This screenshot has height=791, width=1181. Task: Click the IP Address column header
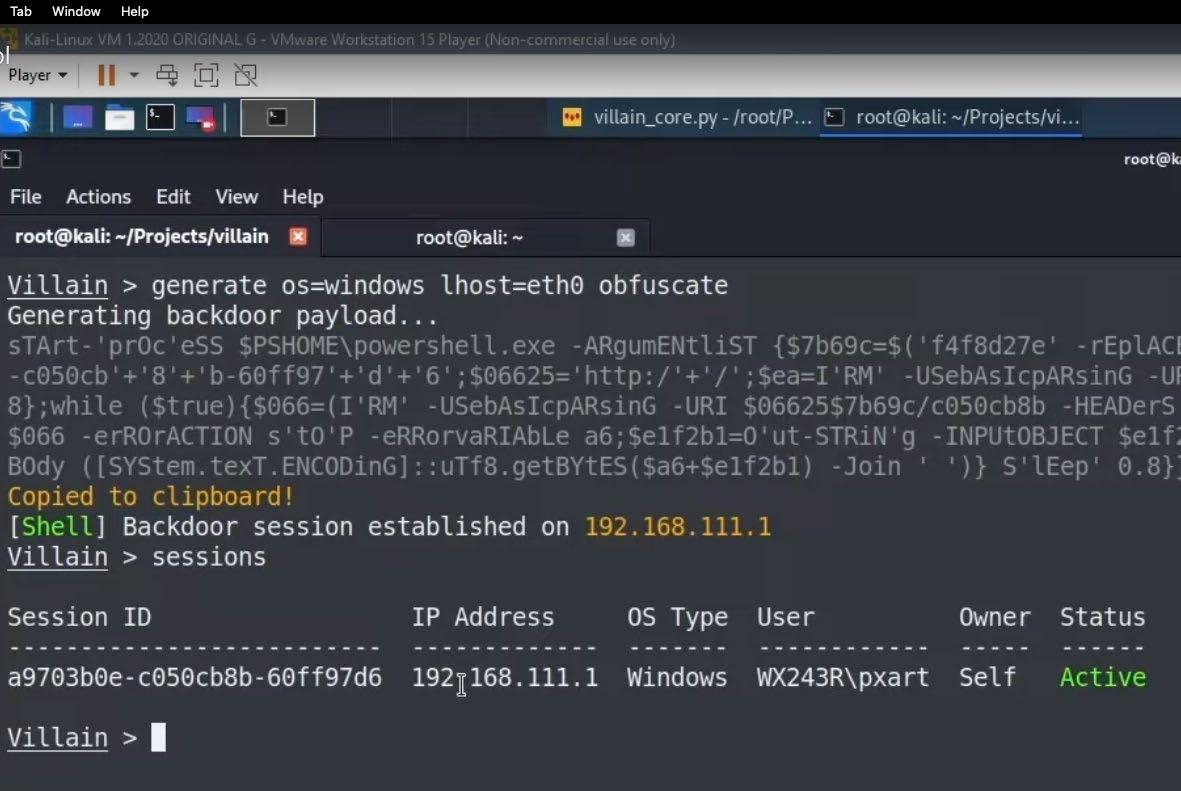coord(483,617)
